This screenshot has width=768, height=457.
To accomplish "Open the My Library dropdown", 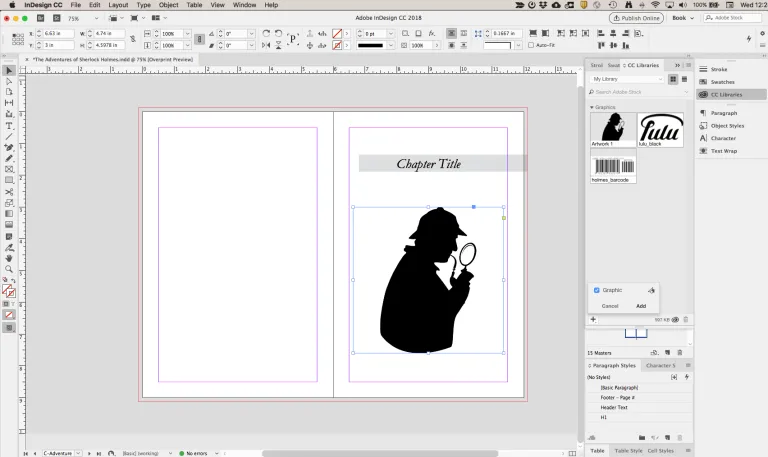I will (x=626, y=79).
